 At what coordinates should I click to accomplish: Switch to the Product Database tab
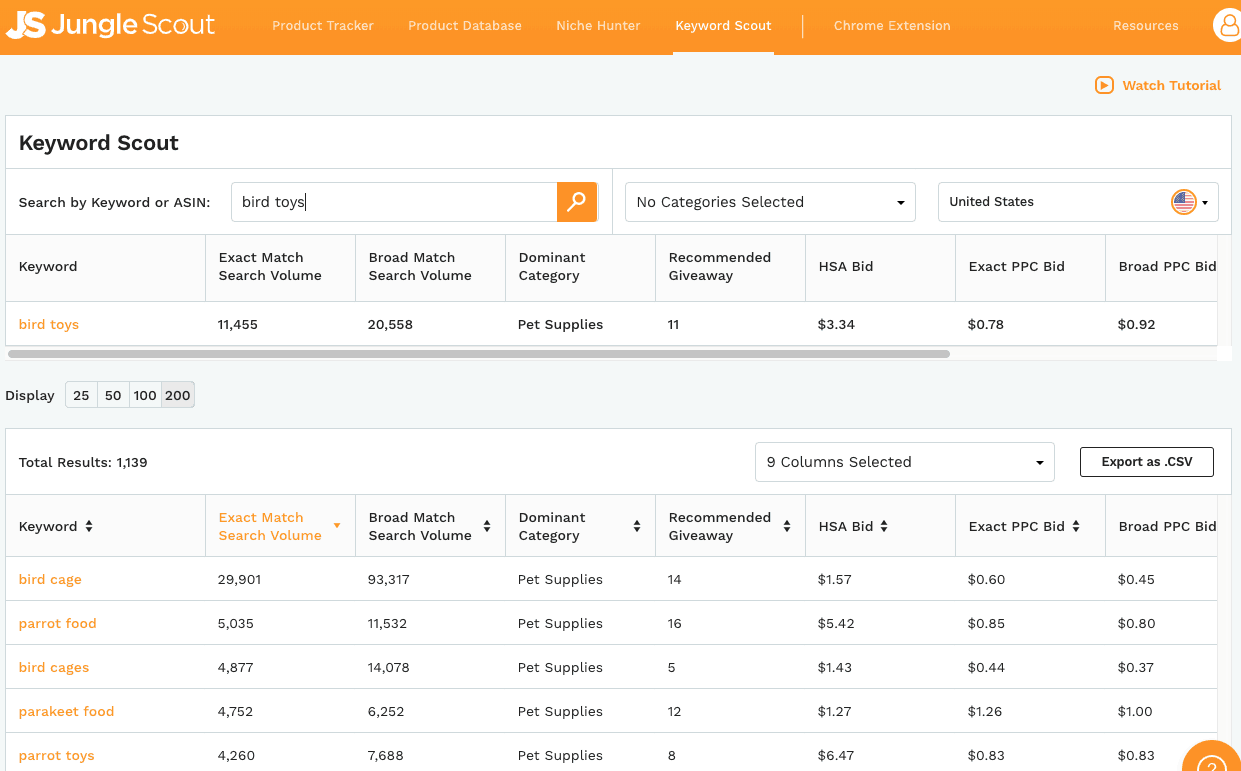click(x=465, y=26)
